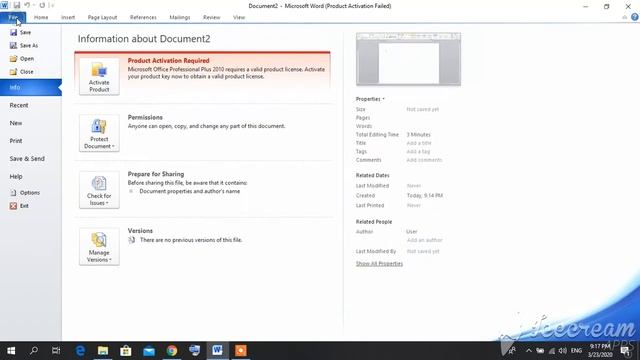This screenshot has width=640, height=360.
Task: Click the Author name 'User'
Action: coord(411,232)
